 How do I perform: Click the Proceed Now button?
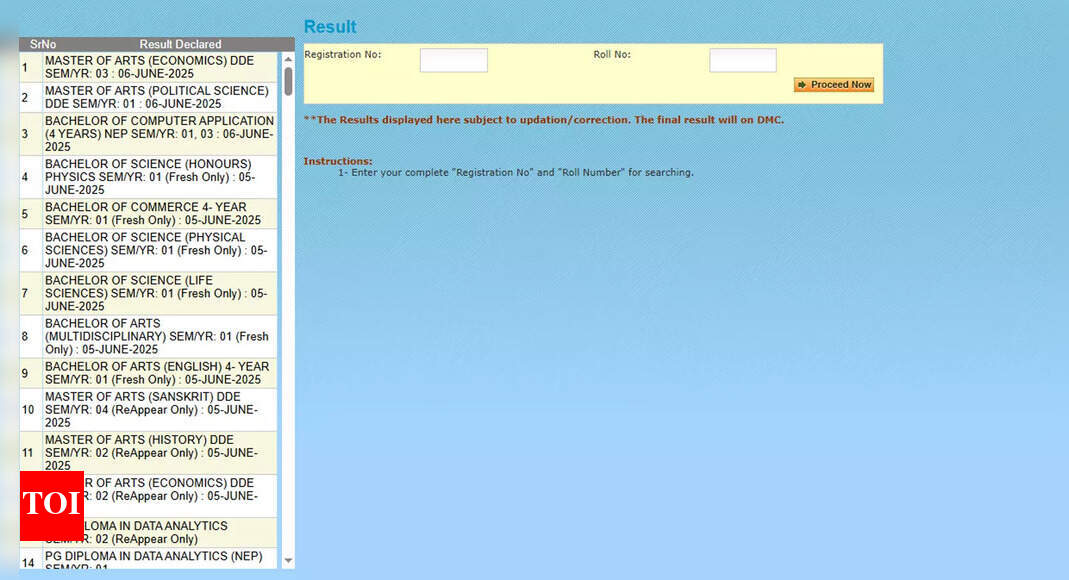pyautogui.click(x=834, y=85)
